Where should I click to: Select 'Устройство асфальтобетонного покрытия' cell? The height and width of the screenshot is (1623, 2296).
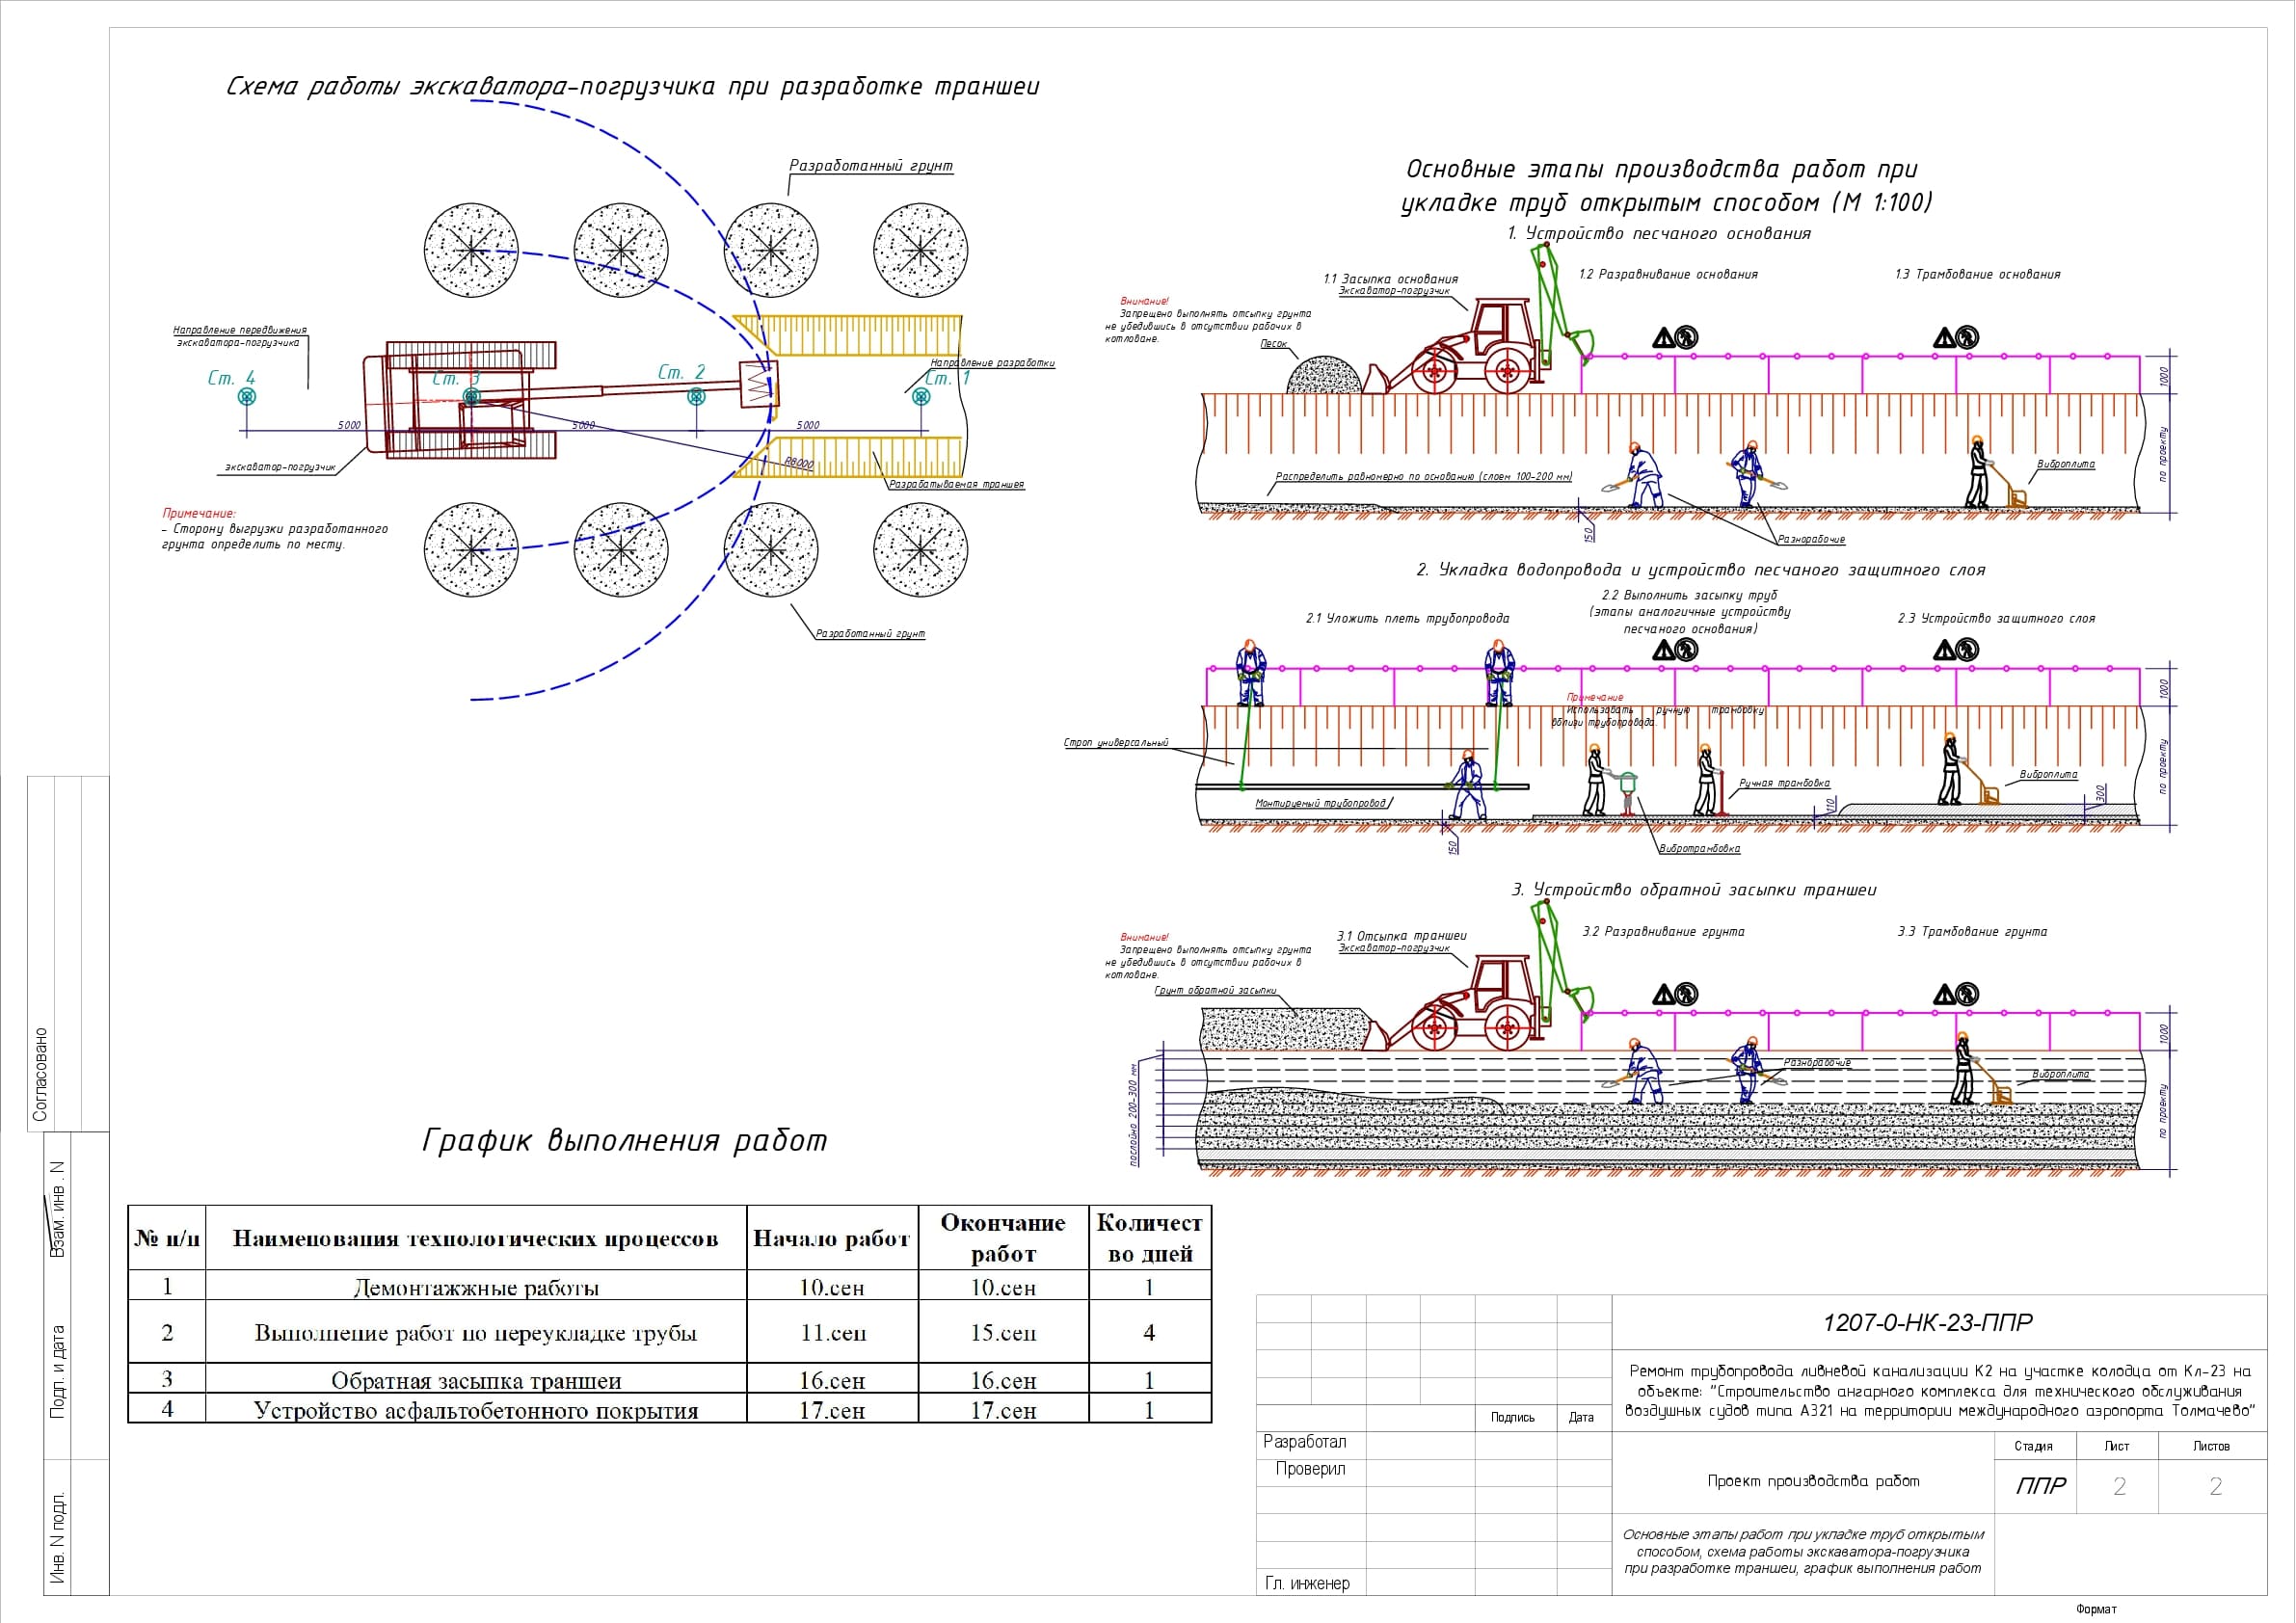click(x=476, y=1409)
